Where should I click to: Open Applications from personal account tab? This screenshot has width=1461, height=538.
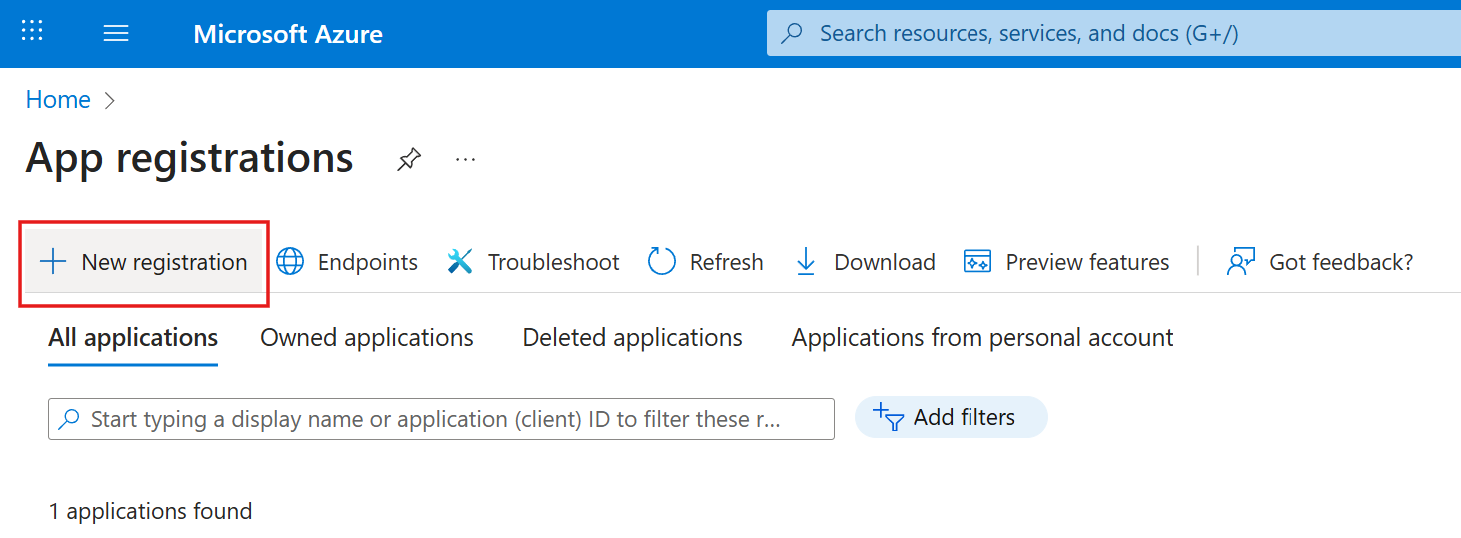click(982, 338)
